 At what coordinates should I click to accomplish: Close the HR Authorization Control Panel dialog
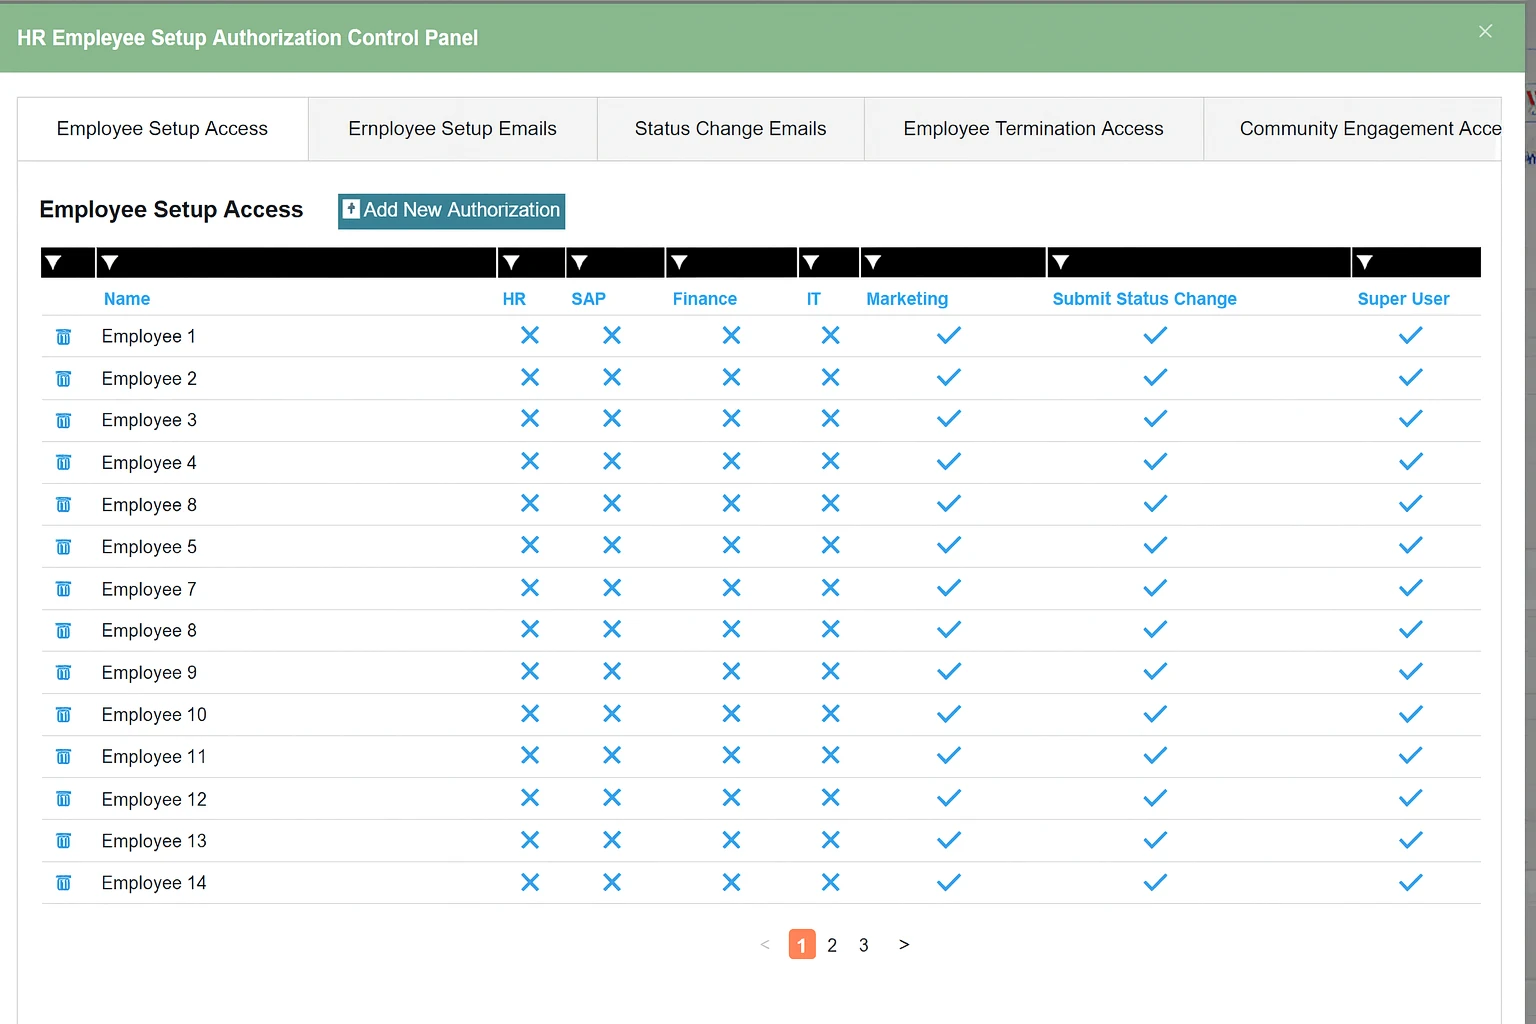click(1485, 32)
